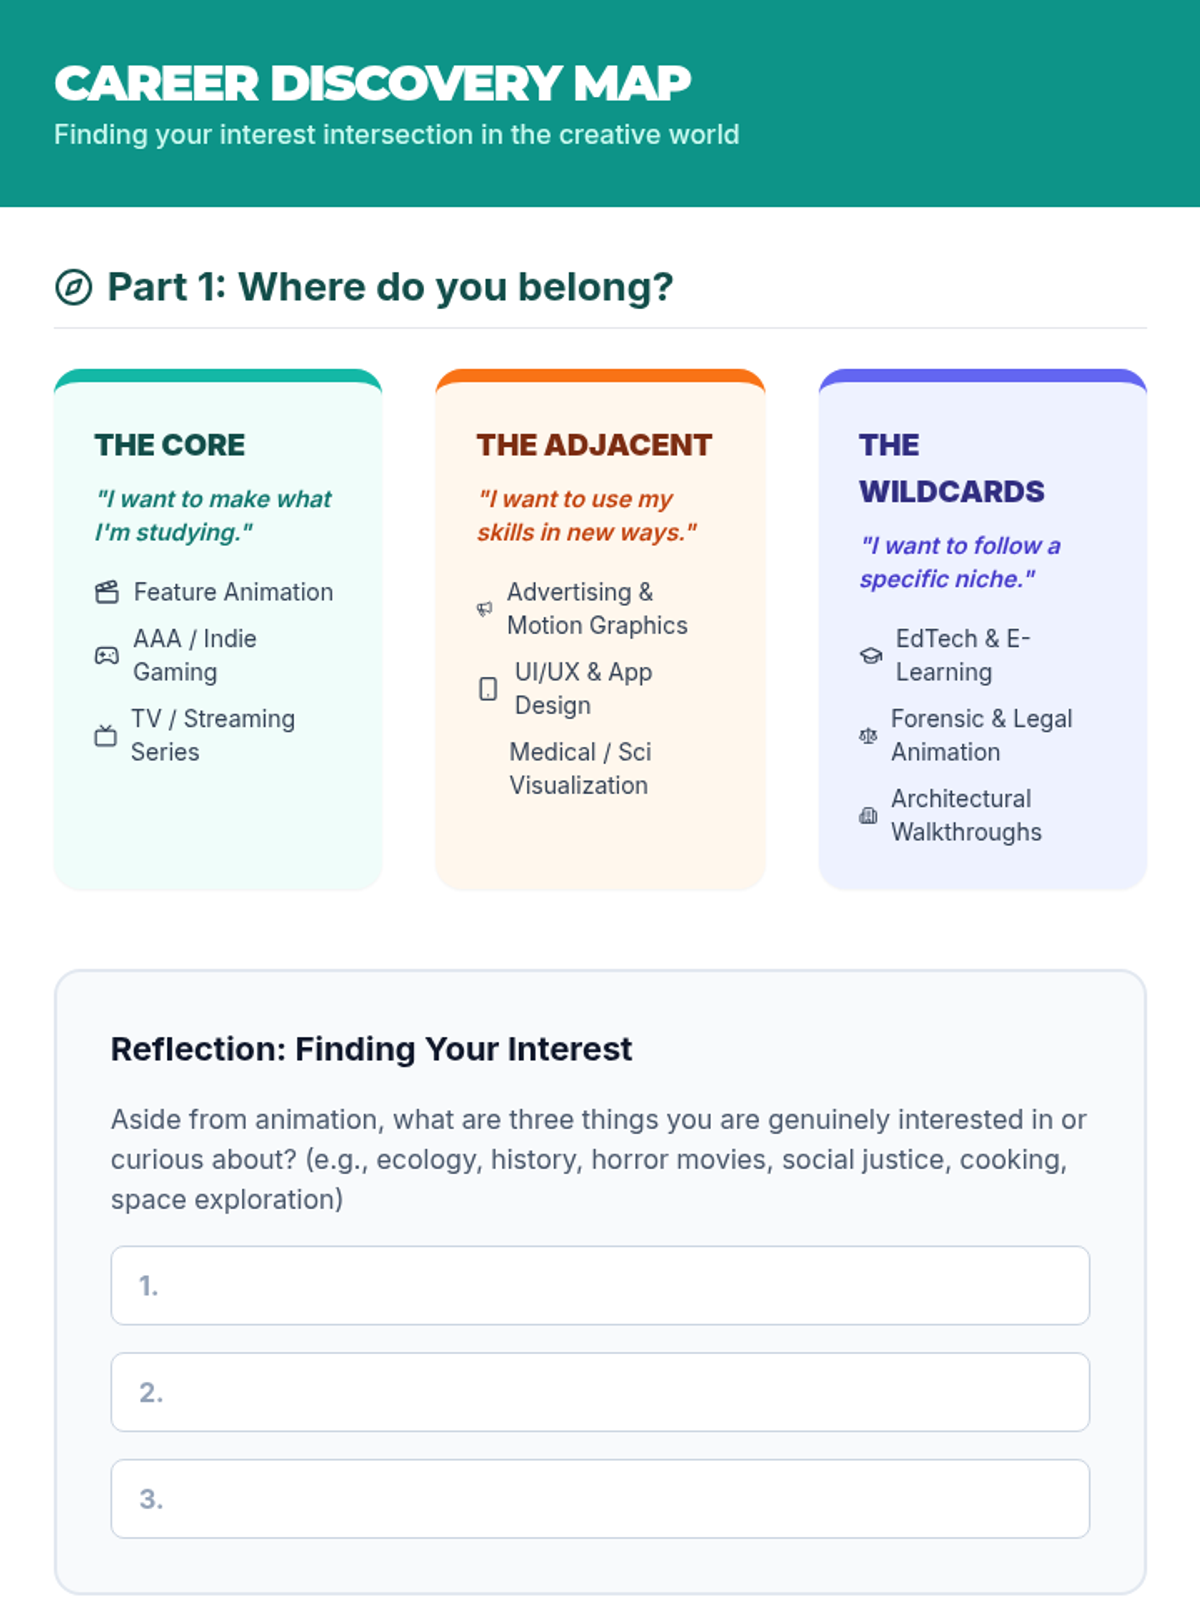Click into the third interest input field
Viewport: 1200px width, 1600px height.
(x=600, y=1499)
